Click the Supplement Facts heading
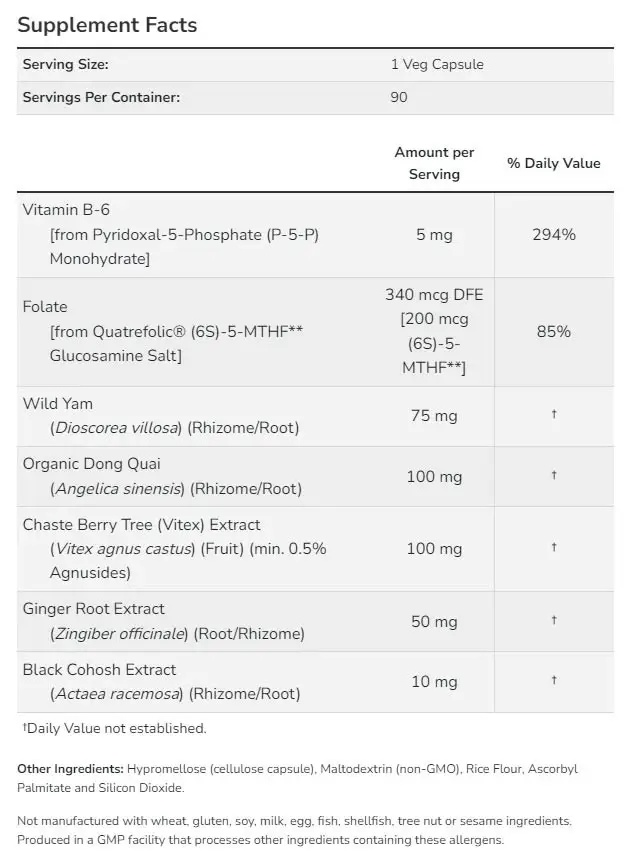Screen dimensions: 629x867 tap(107, 25)
